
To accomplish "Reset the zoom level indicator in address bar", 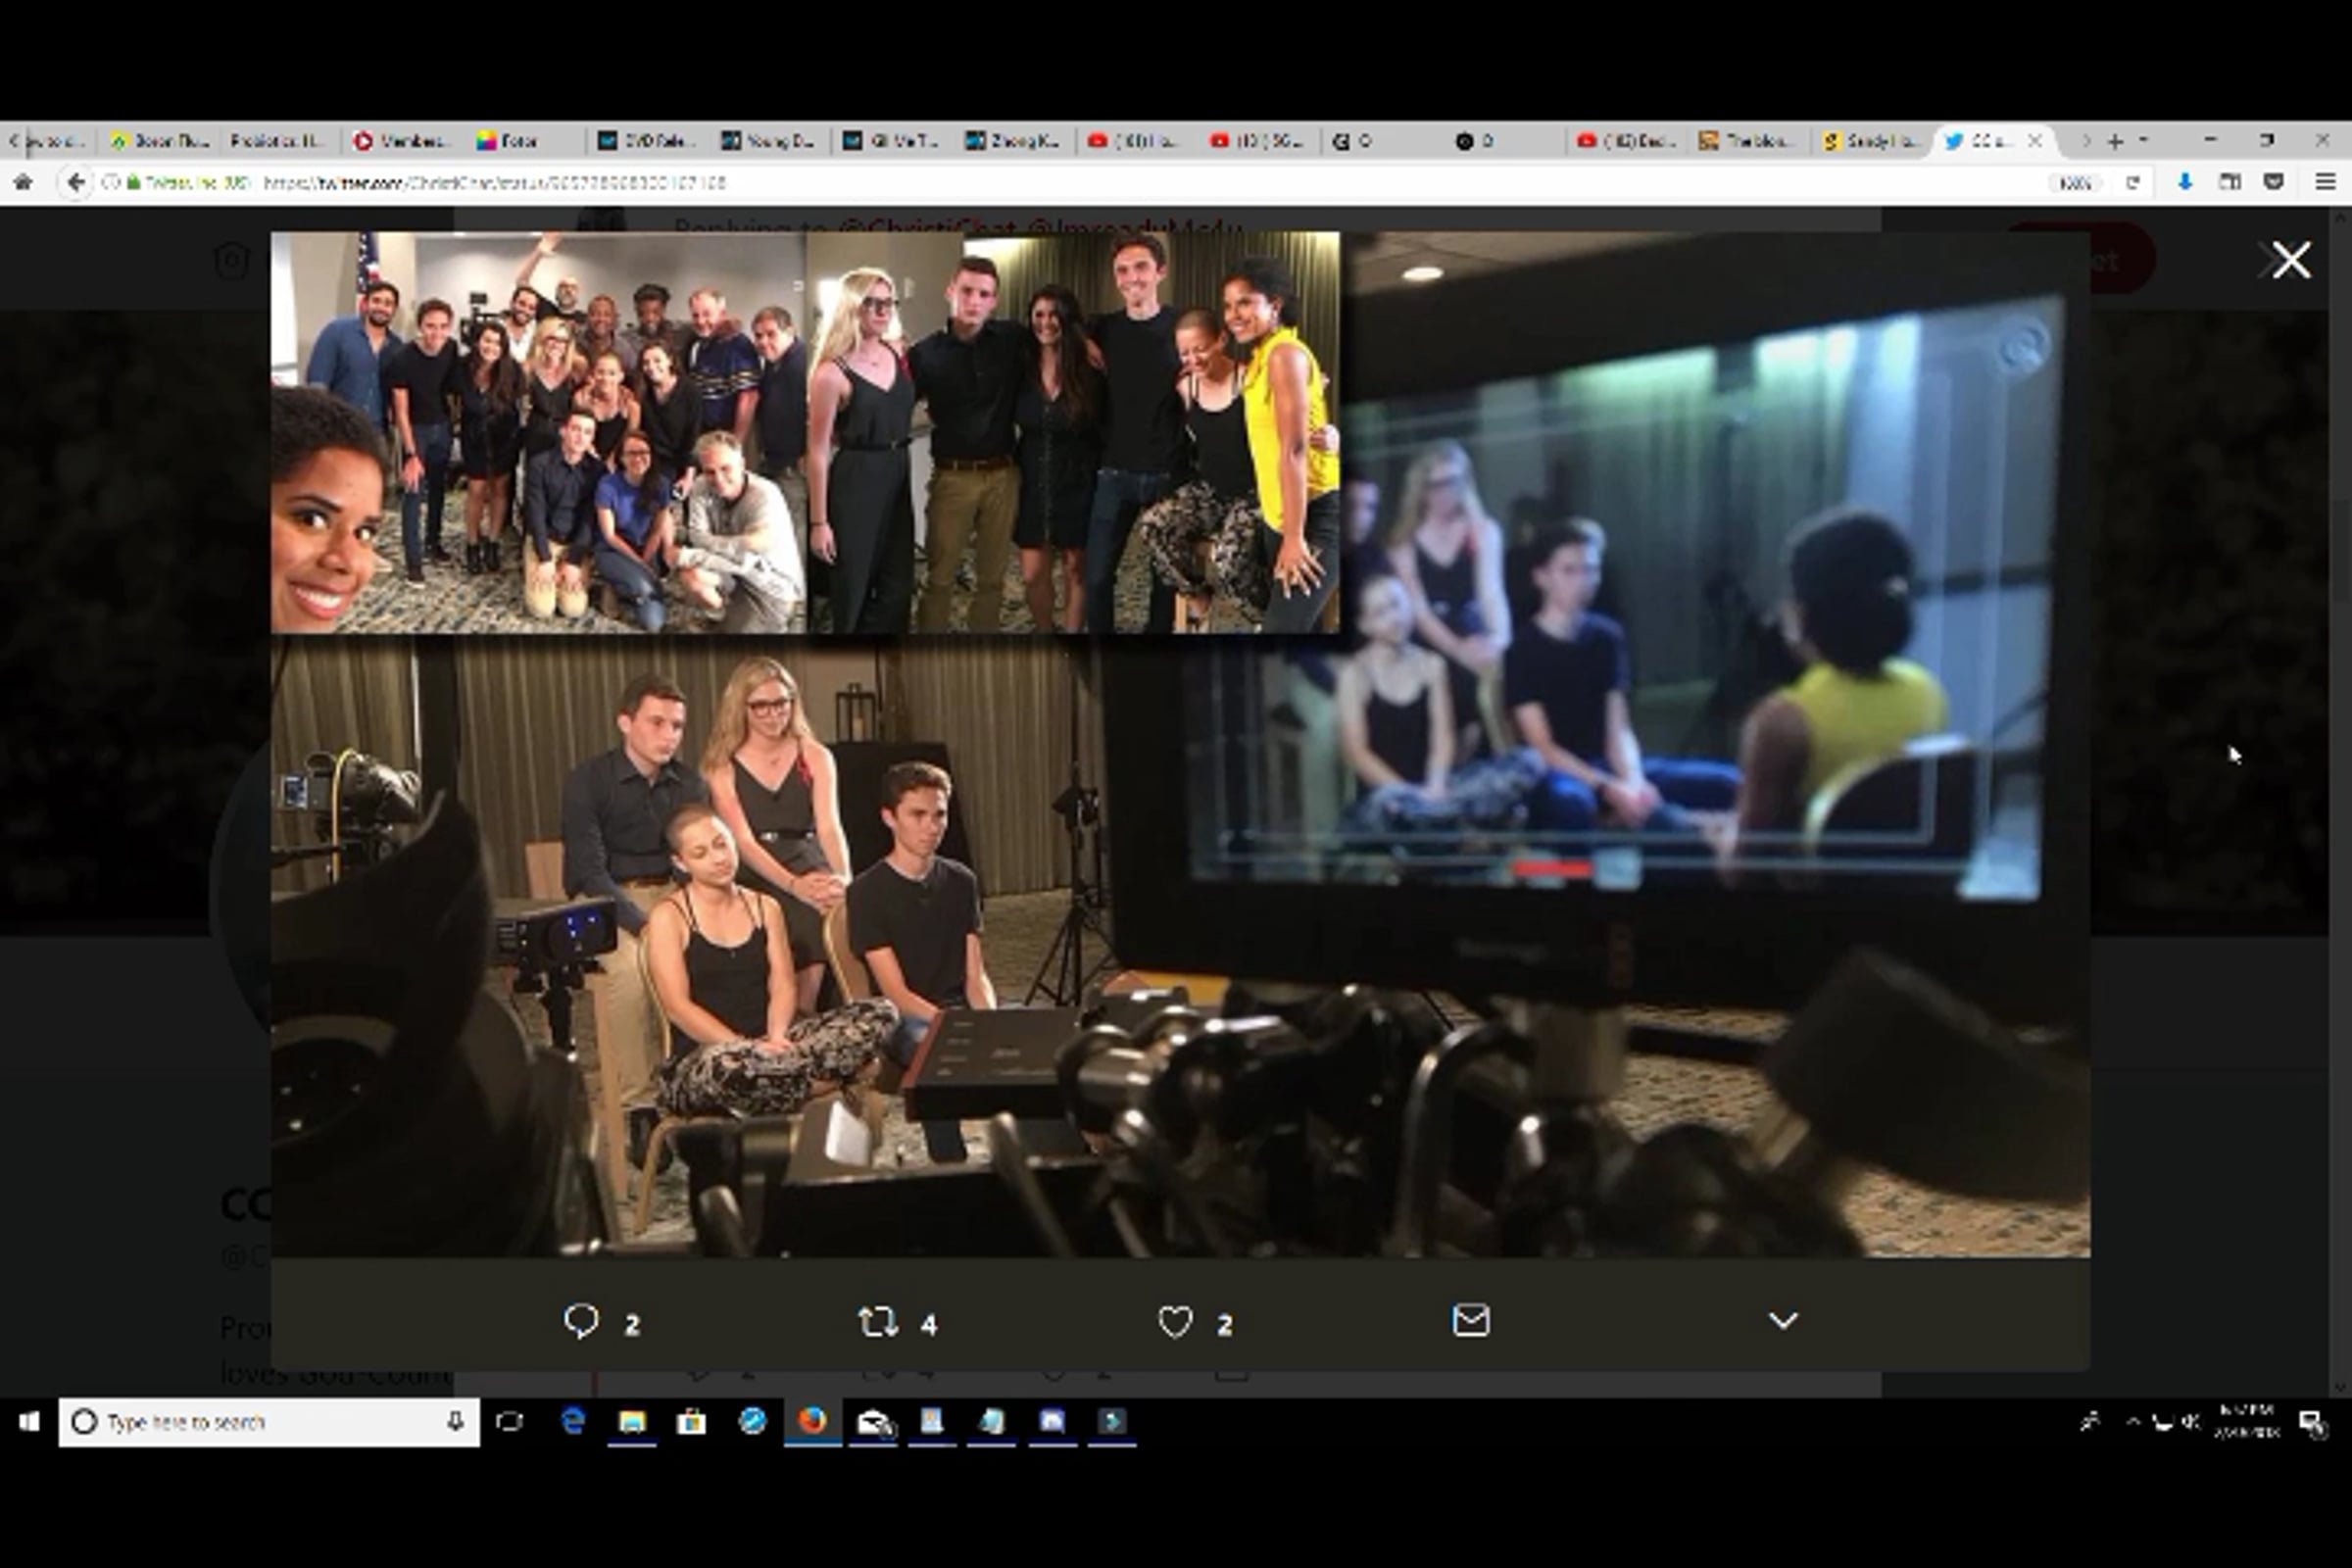I will pos(2075,182).
